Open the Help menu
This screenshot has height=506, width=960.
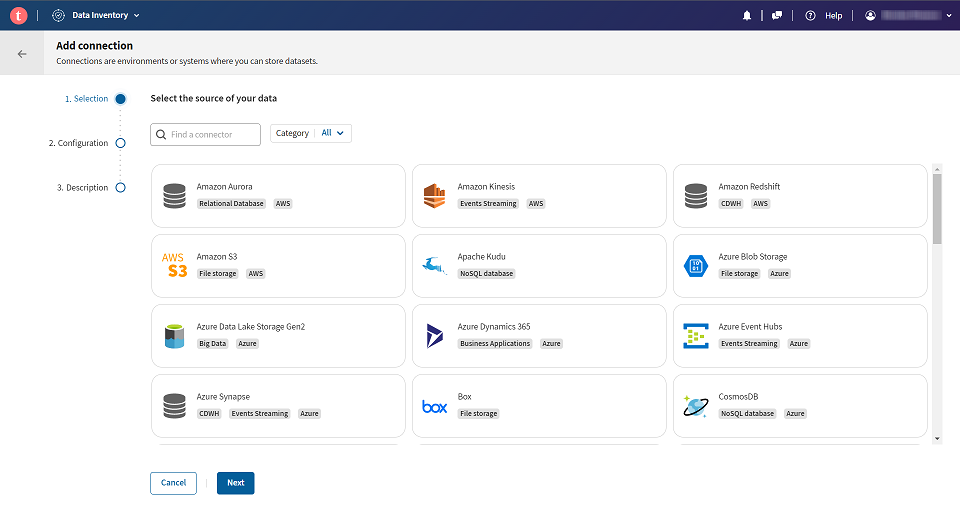pyautogui.click(x=824, y=16)
